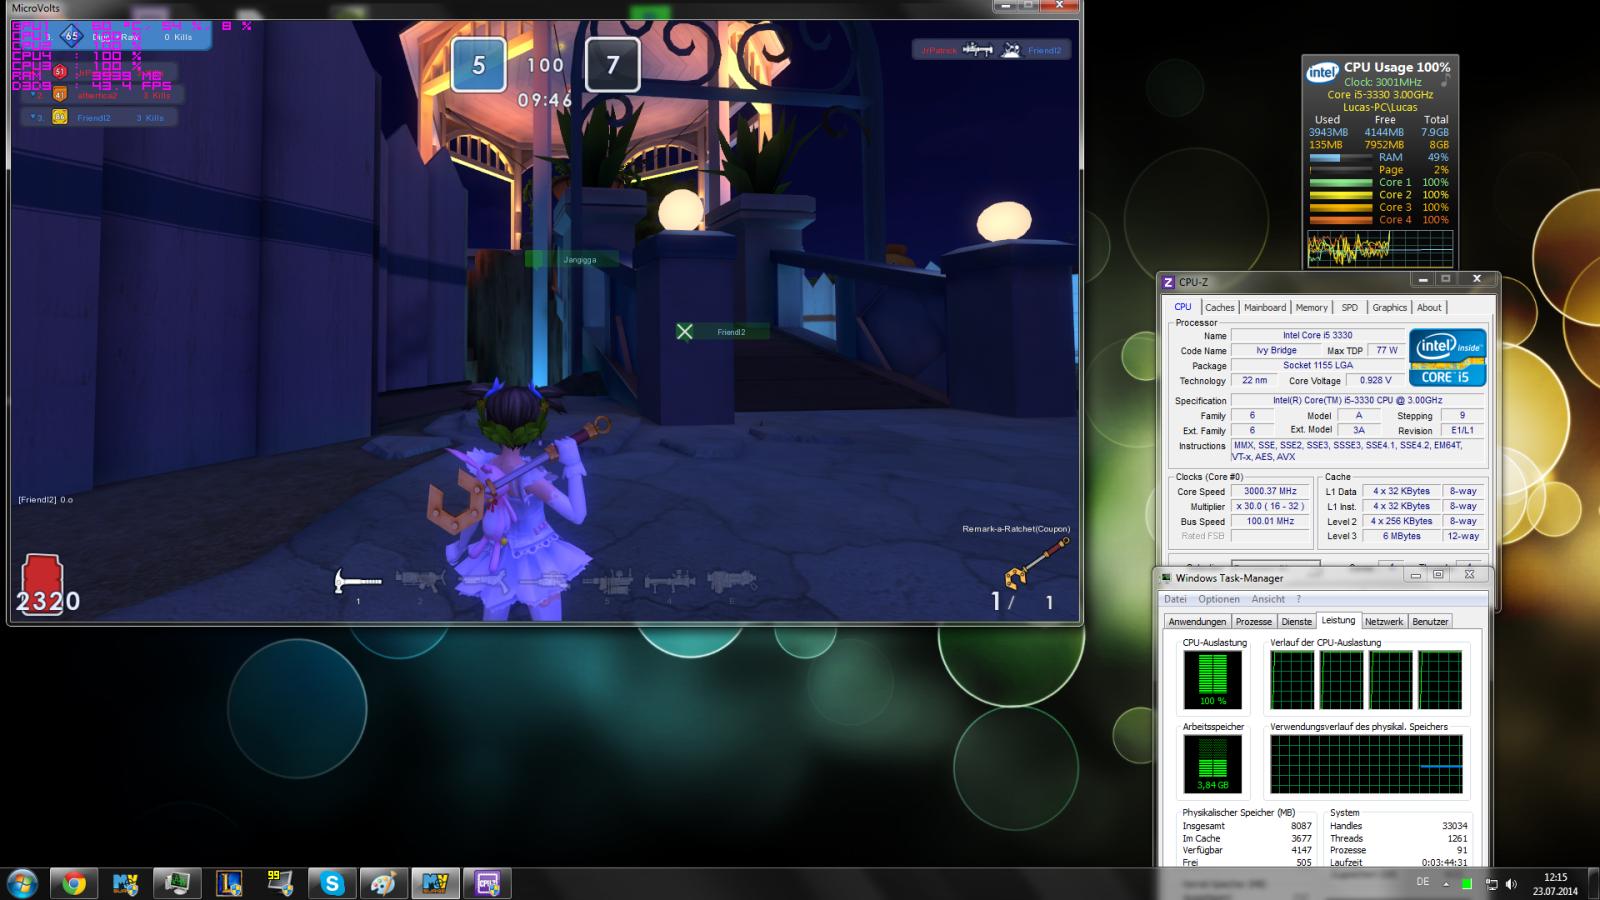
Task: Open the Datei menu
Action: 1175,599
